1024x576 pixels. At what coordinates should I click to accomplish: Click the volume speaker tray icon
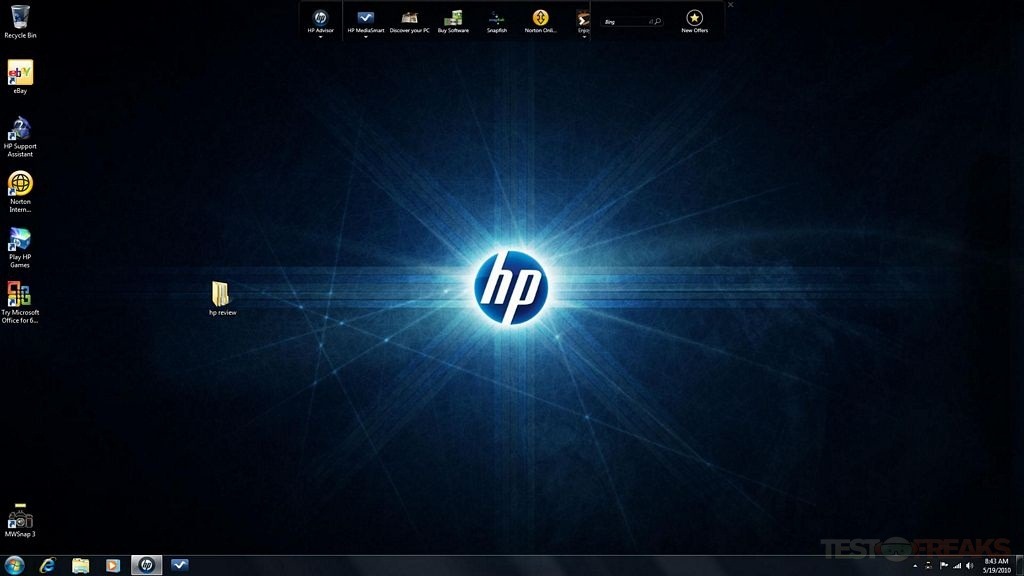pyautogui.click(x=970, y=566)
